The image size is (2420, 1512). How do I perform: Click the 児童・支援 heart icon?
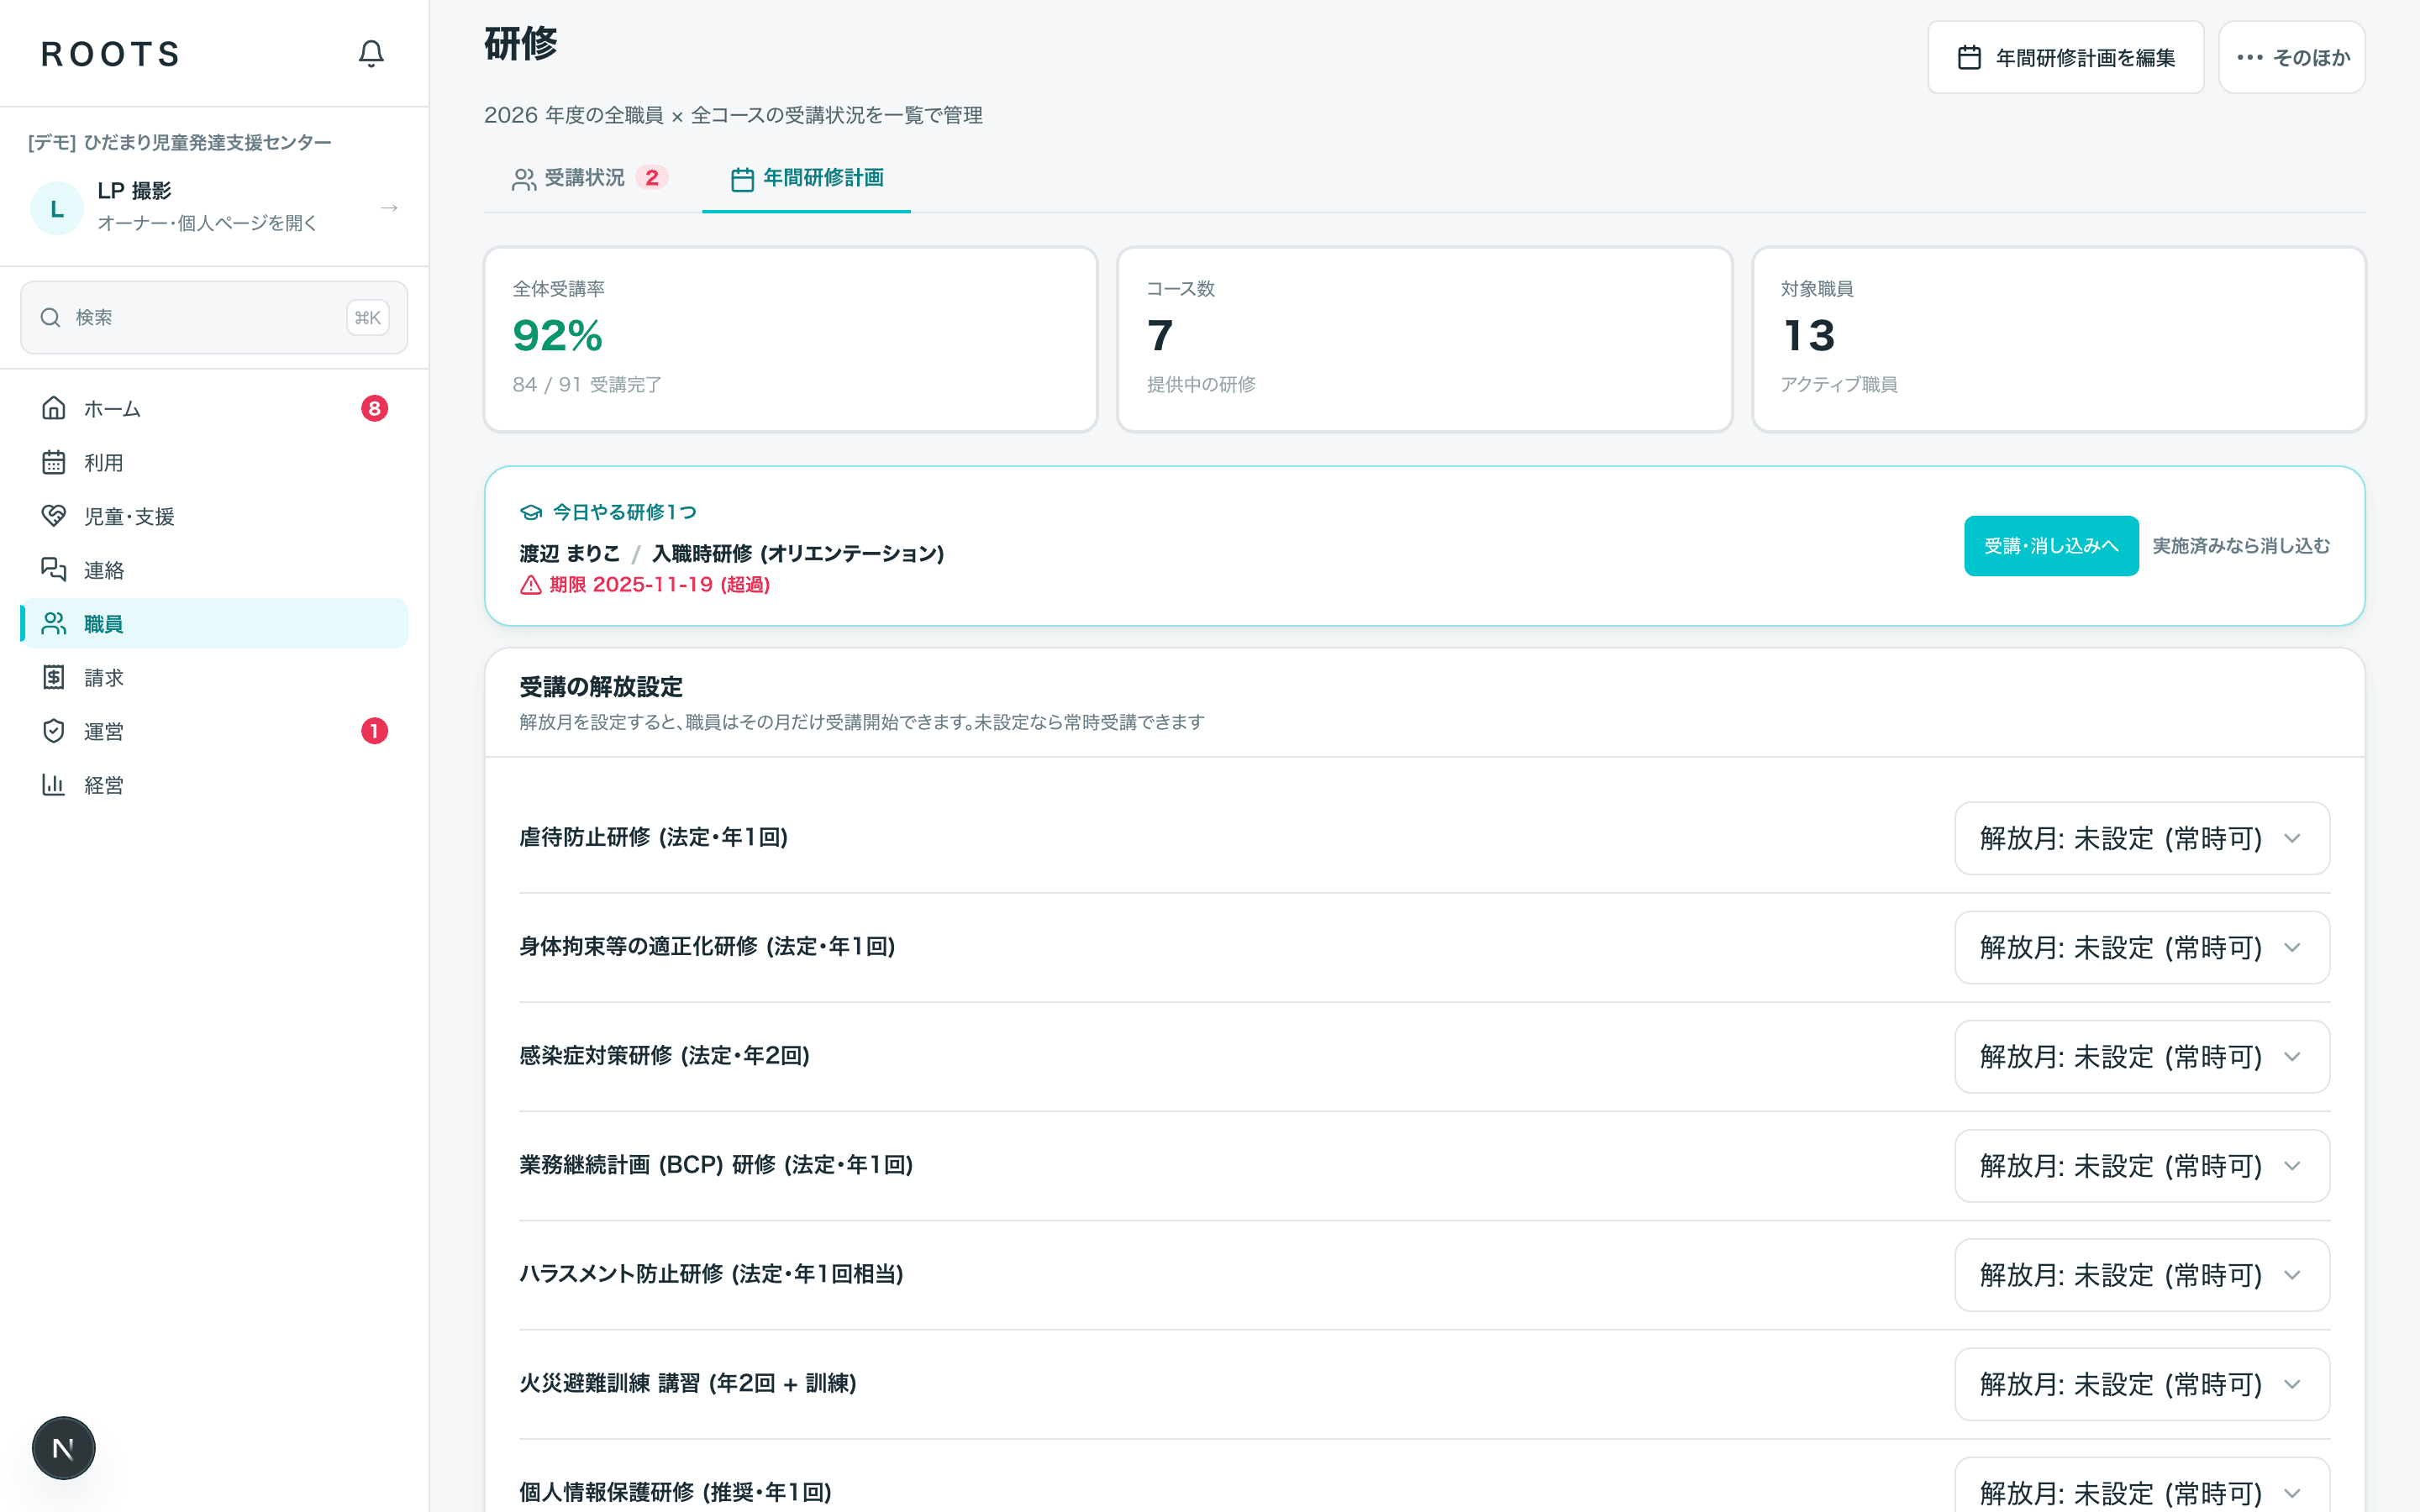point(54,516)
